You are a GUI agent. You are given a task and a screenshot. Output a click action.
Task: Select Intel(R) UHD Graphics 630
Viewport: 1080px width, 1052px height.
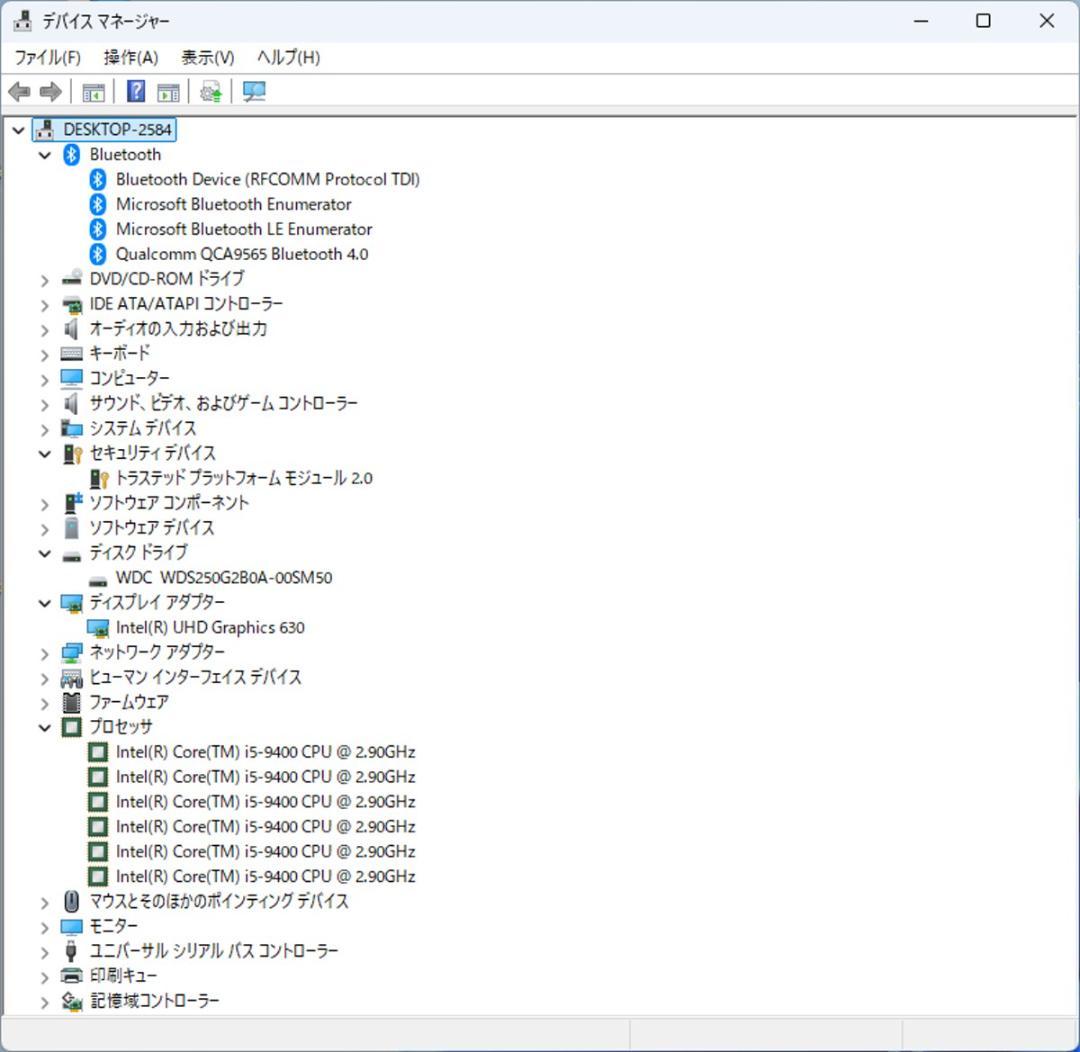(211, 627)
